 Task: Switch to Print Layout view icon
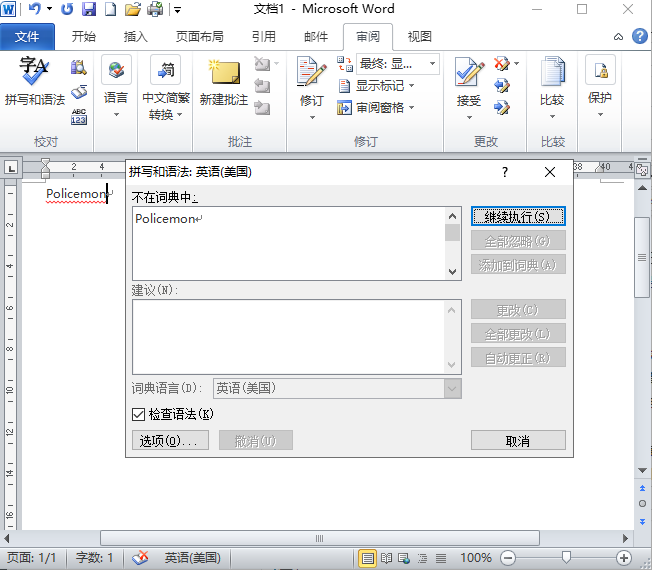(368, 558)
